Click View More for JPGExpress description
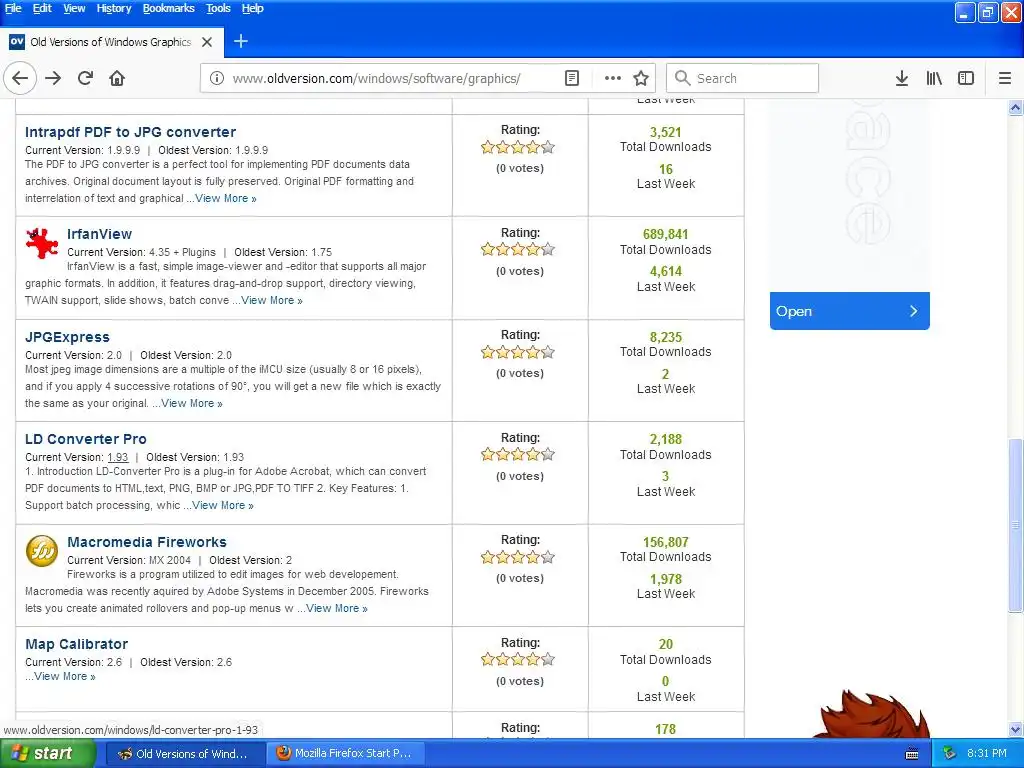The image size is (1024, 768). (x=192, y=404)
